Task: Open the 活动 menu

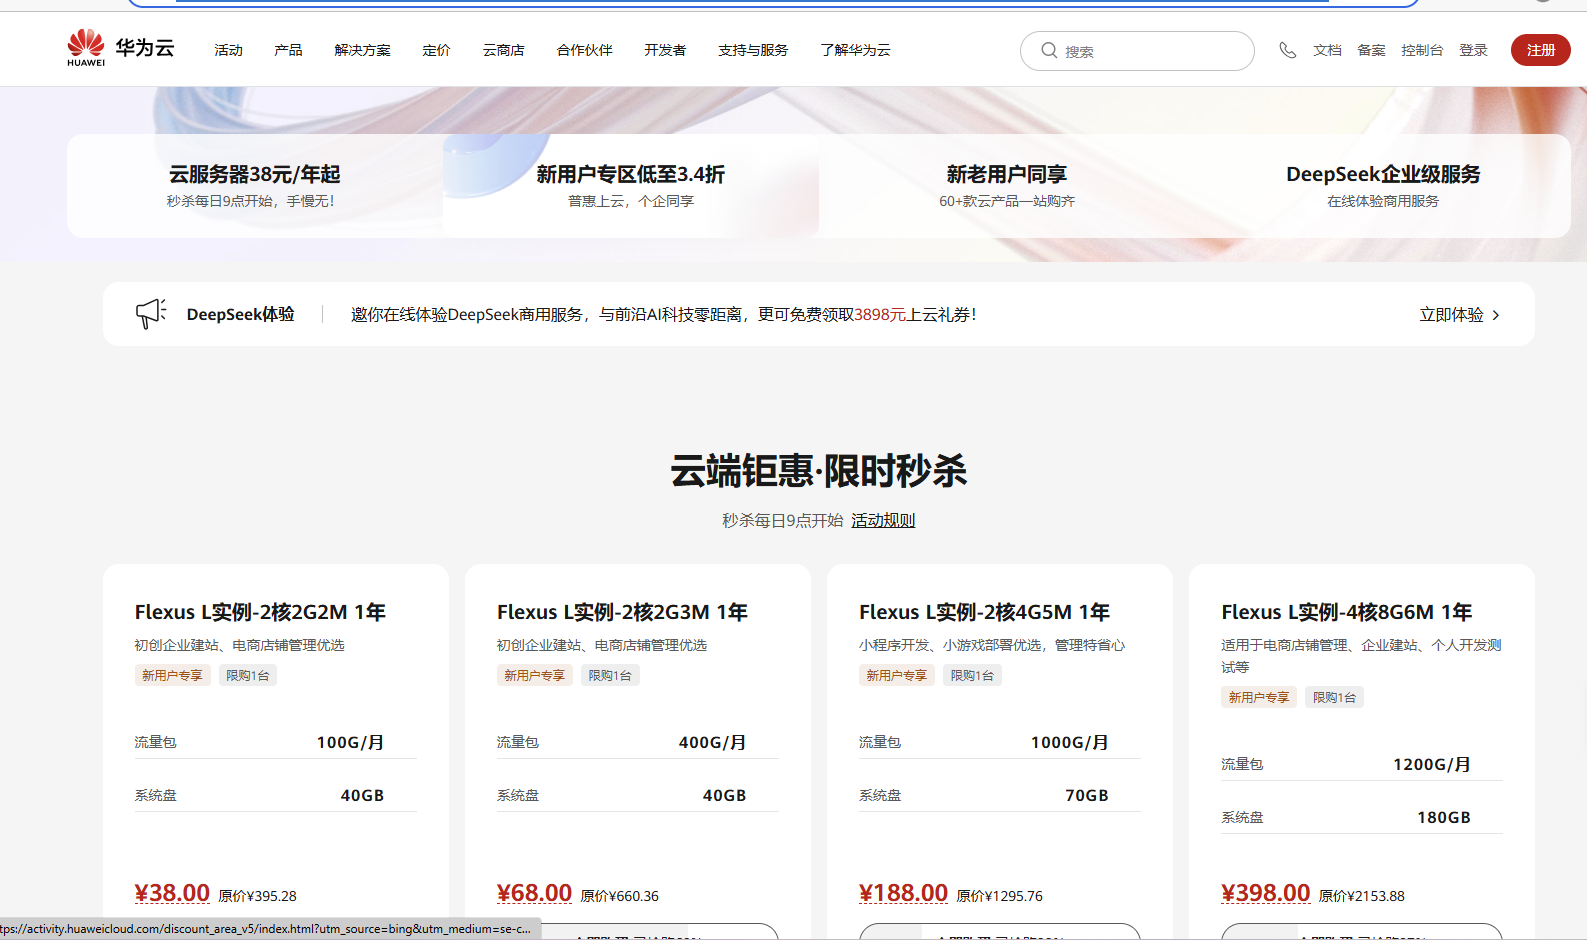Action: [228, 50]
